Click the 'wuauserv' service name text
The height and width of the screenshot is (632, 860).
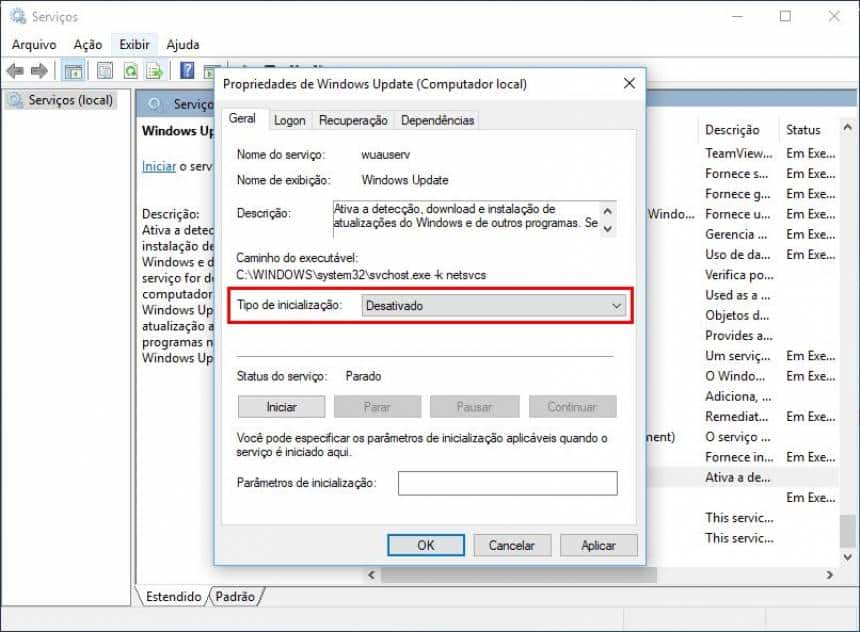click(x=386, y=155)
